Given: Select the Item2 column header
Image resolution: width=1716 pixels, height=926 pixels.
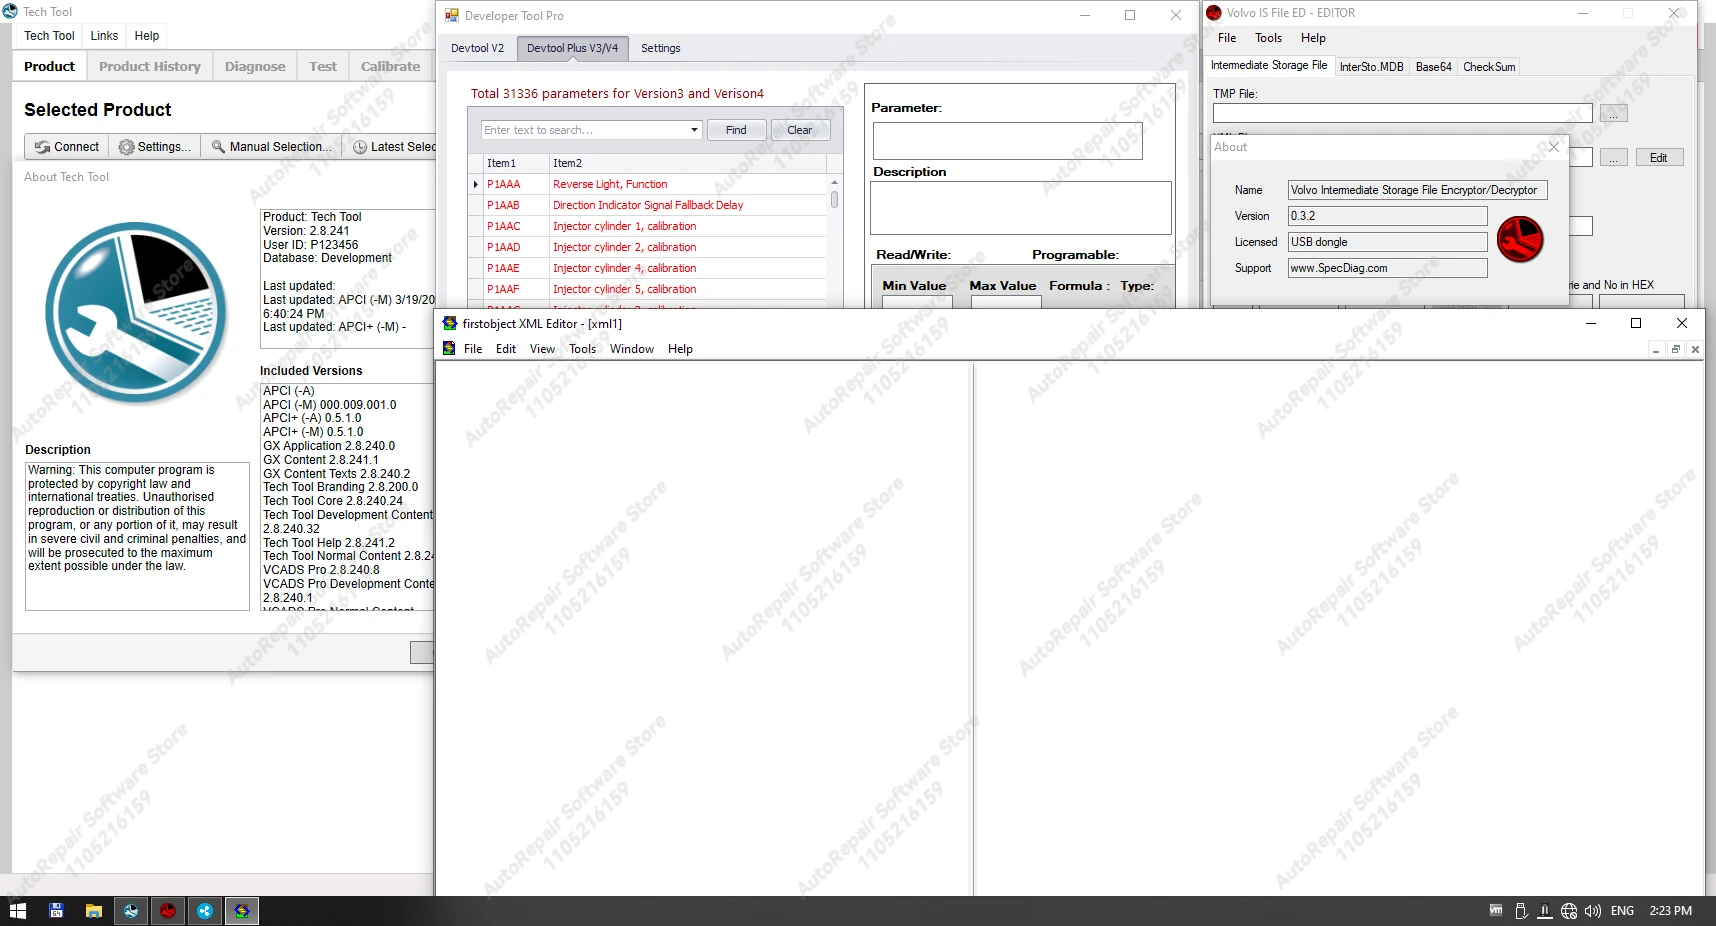Looking at the screenshot, I should click(688, 163).
